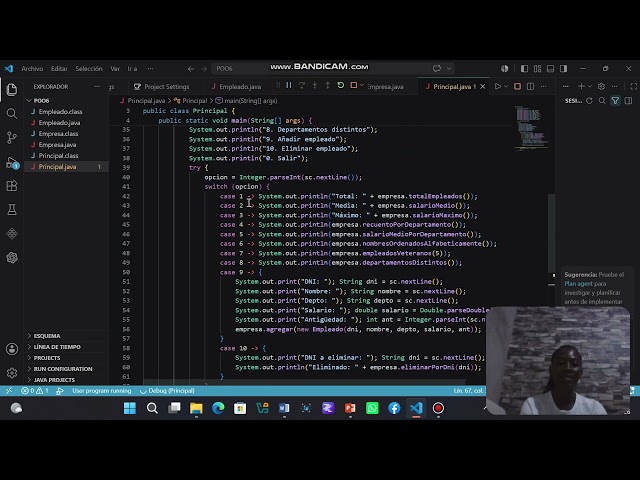640x480 pixels.
Task: Open the Archivo menu
Action: click(x=32, y=69)
